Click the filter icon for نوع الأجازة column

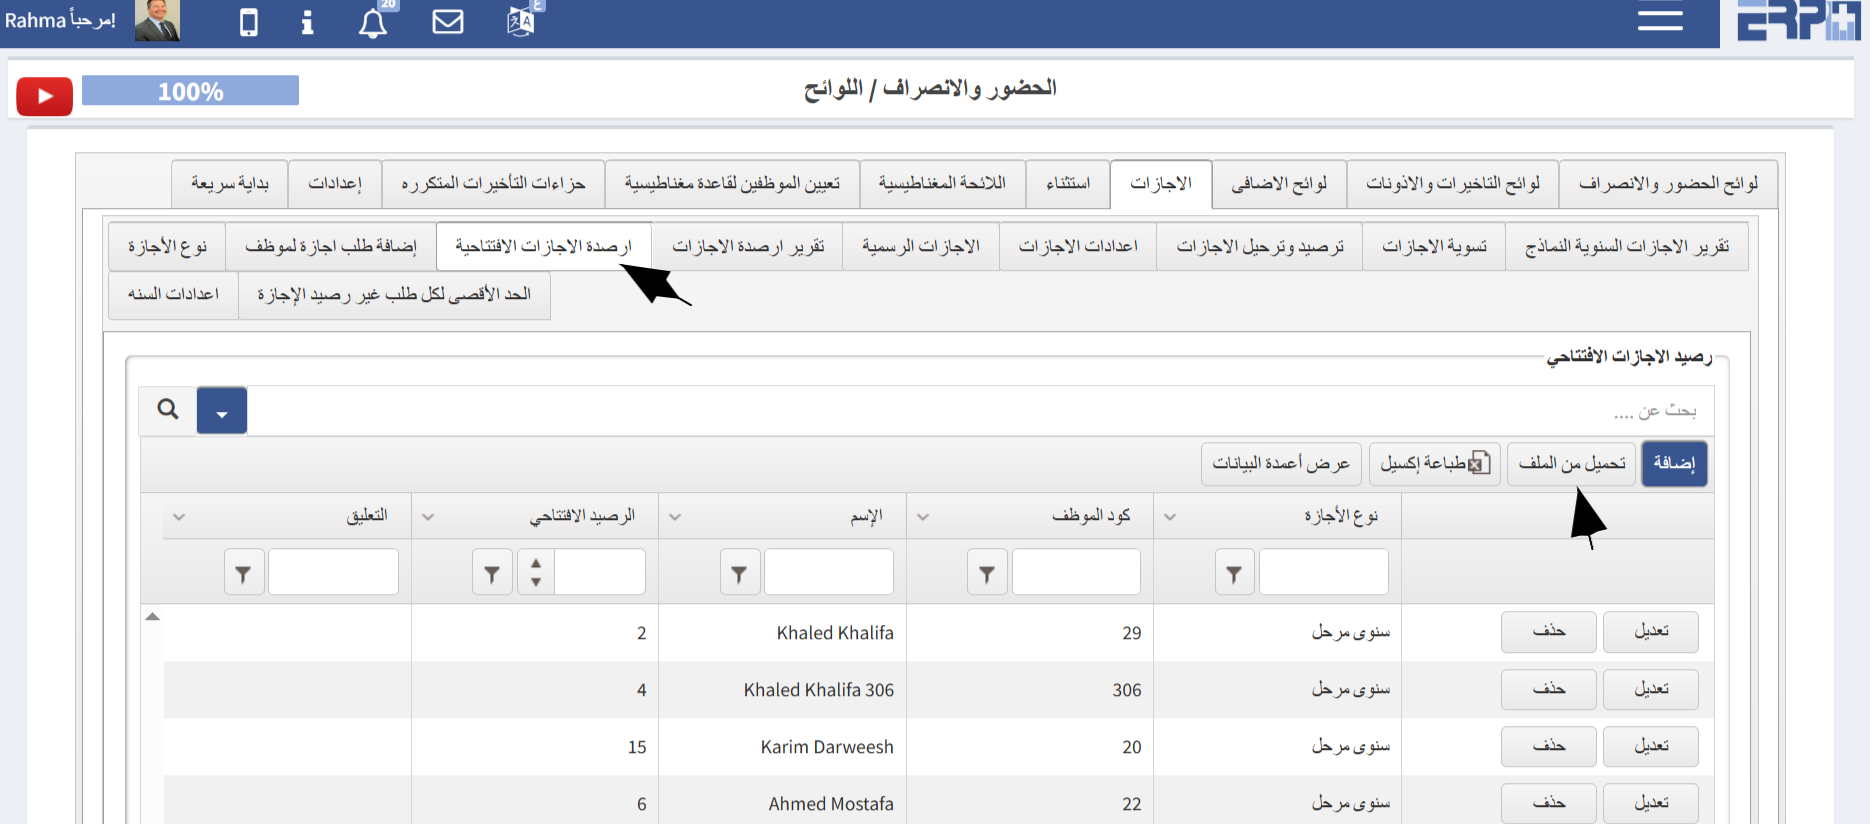[x=1234, y=573]
